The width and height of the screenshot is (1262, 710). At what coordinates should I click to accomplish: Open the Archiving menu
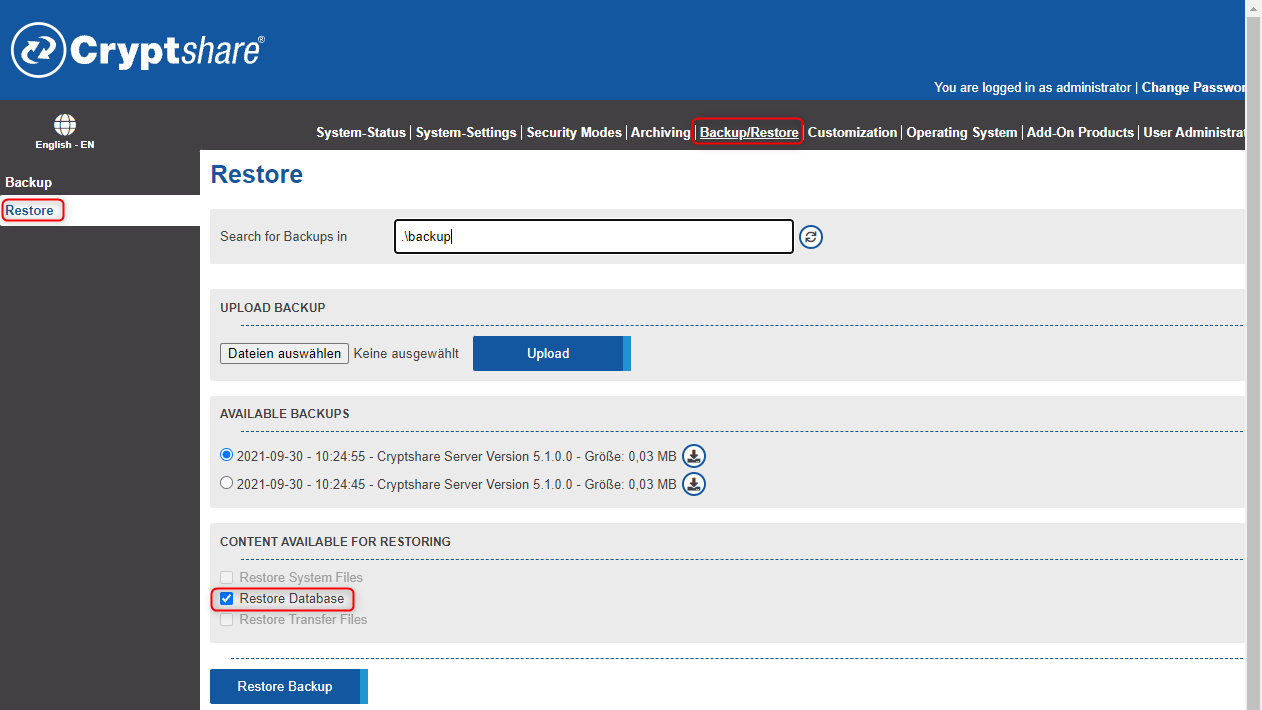click(660, 132)
